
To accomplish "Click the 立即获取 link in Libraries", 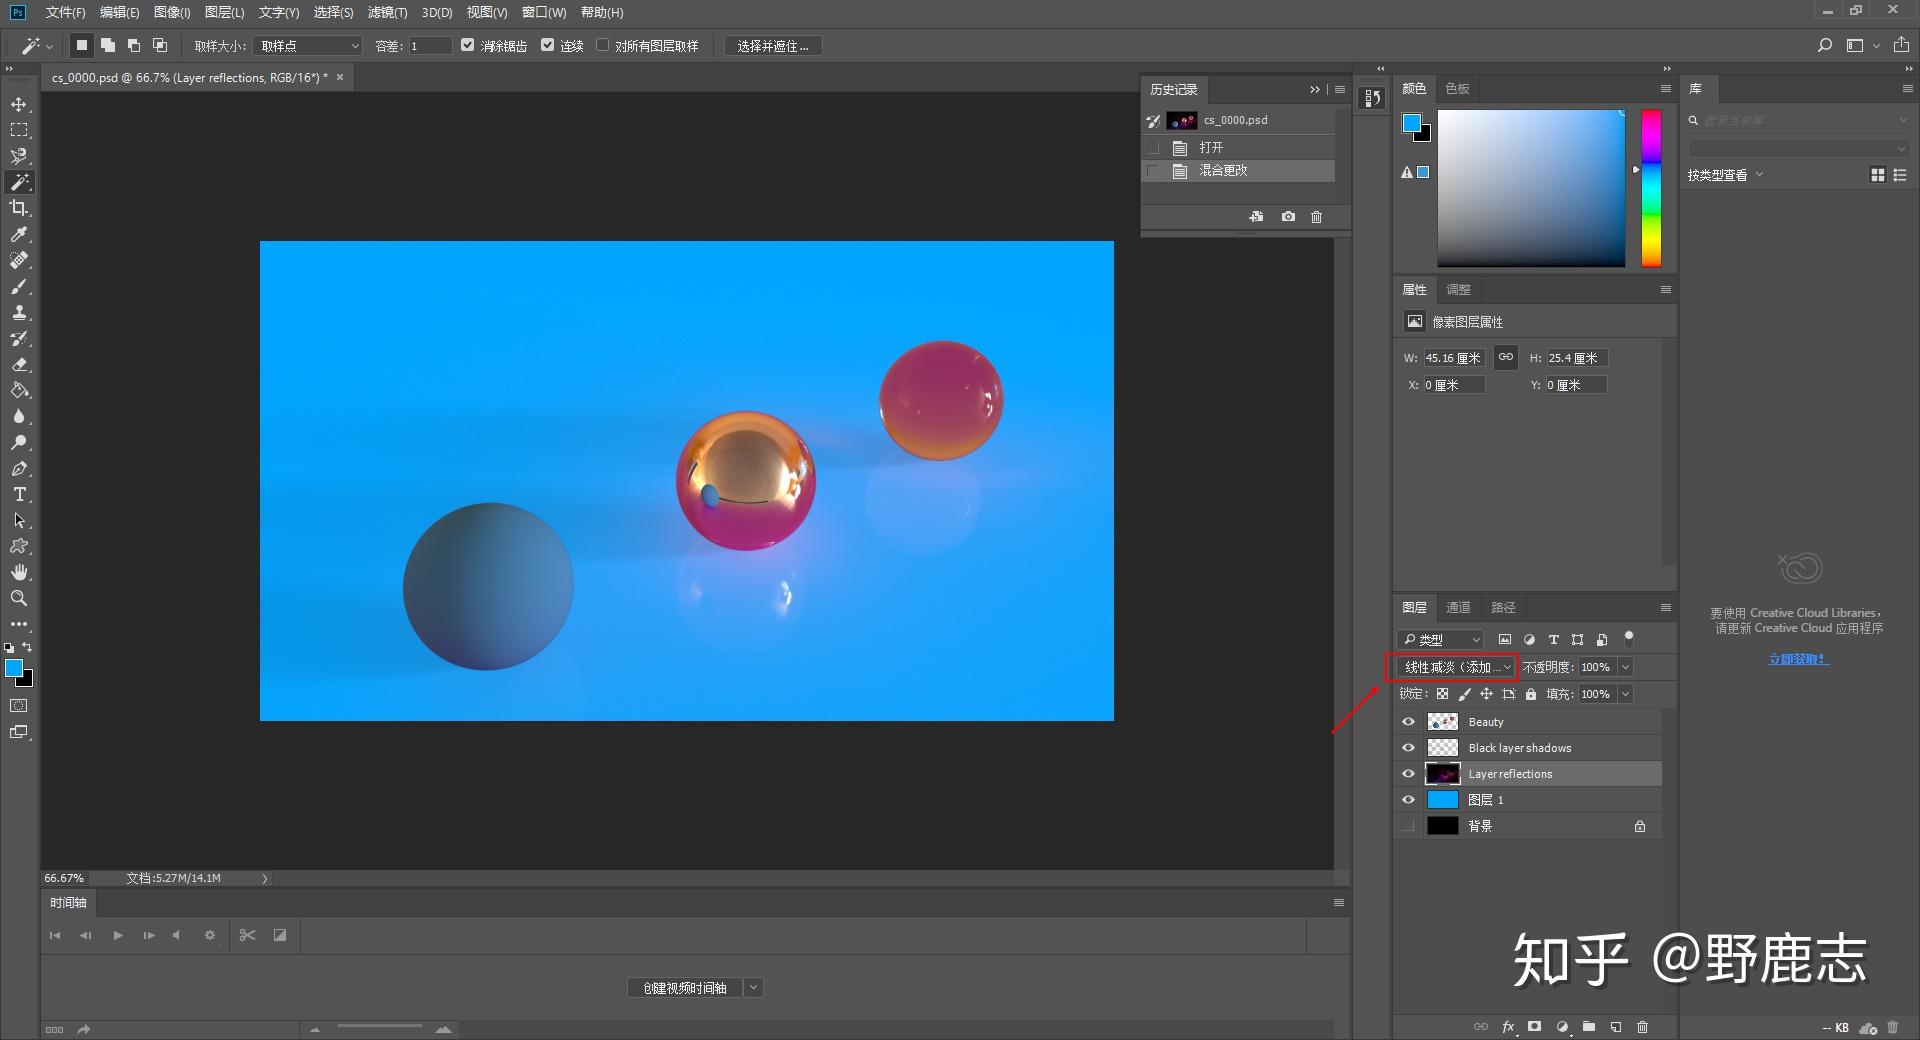I will coord(1797,659).
